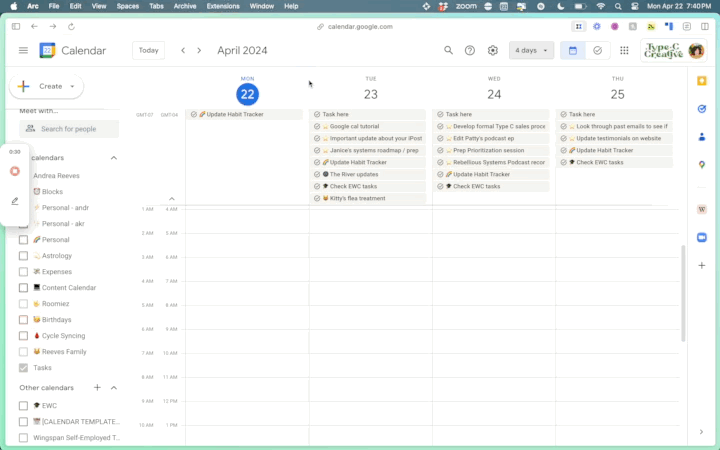Screen dimensions: 720x450
Task: Add other calendars plus icon
Action: click(97, 387)
